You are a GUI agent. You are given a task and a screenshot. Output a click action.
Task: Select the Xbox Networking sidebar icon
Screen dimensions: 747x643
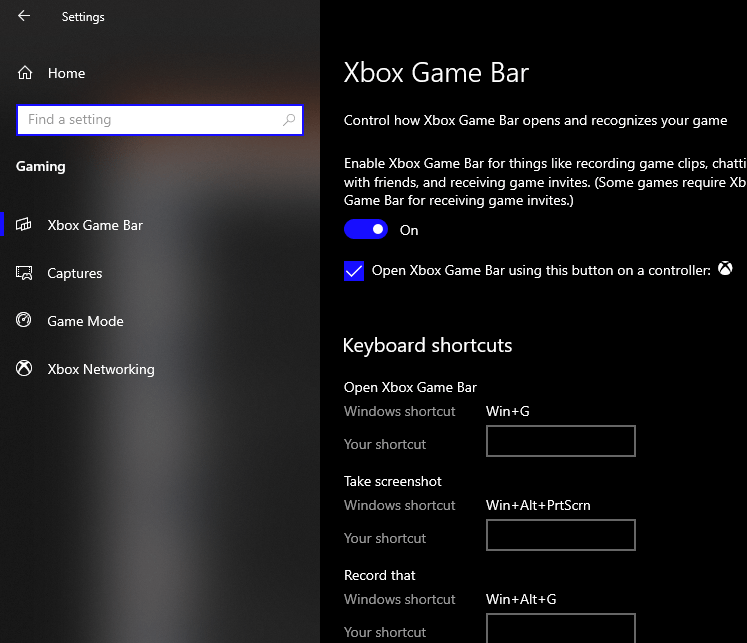tap(24, 368)
